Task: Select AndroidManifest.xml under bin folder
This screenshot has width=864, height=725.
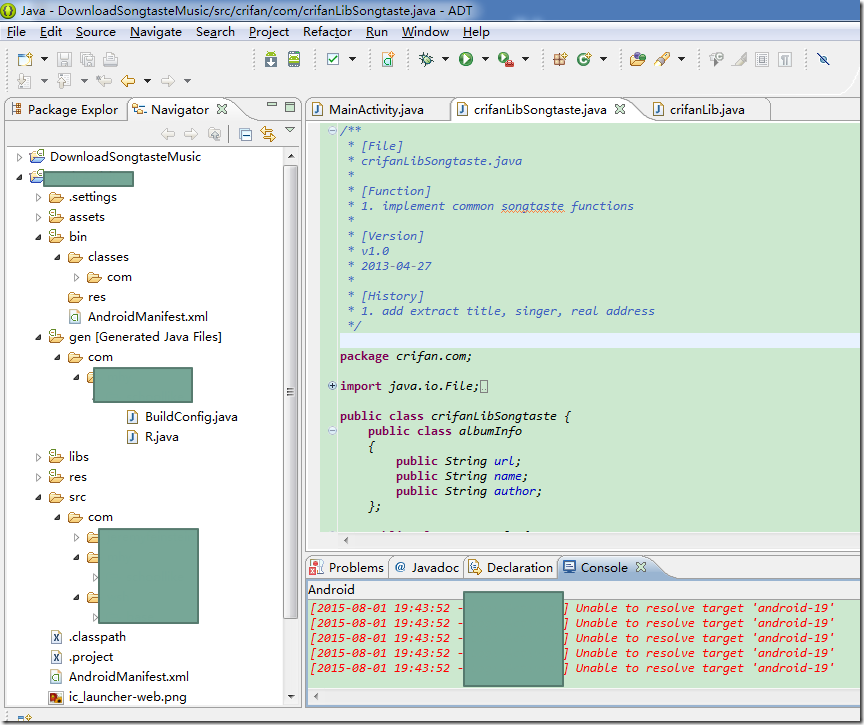Action: tap(147, 317)
